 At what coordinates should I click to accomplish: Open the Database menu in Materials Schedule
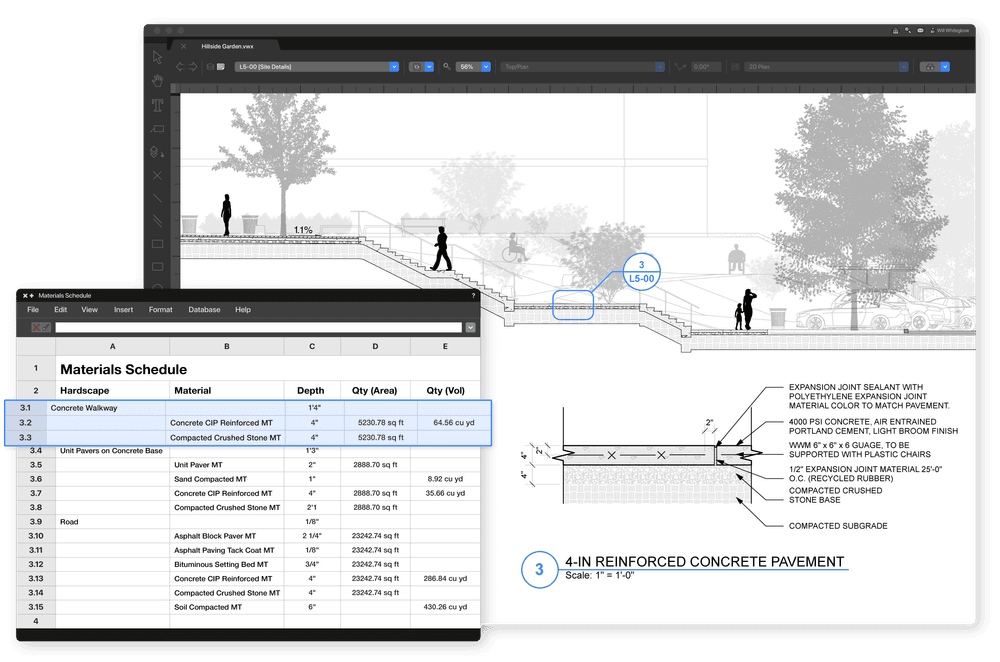coord(204,310)
